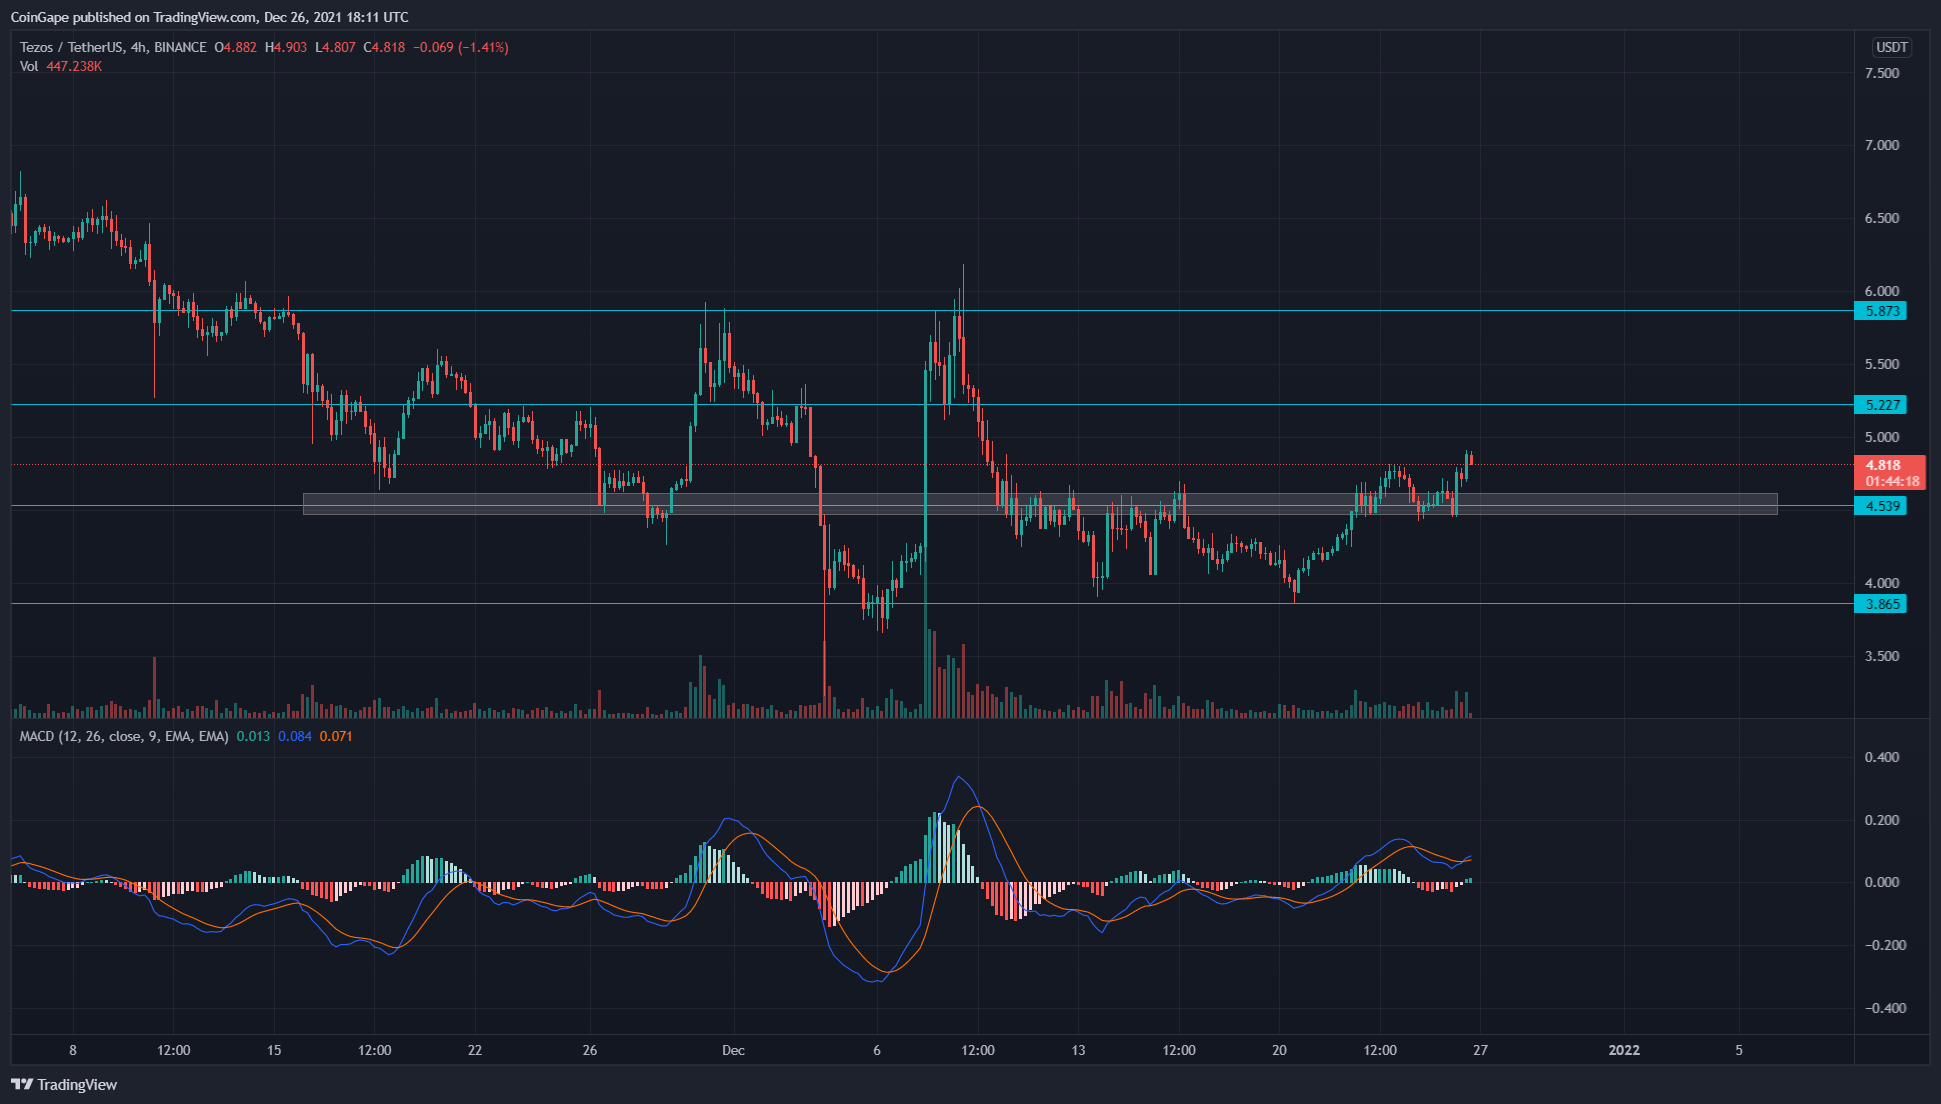Click the 27 date on time axis

click(x=1480, y=1050)
